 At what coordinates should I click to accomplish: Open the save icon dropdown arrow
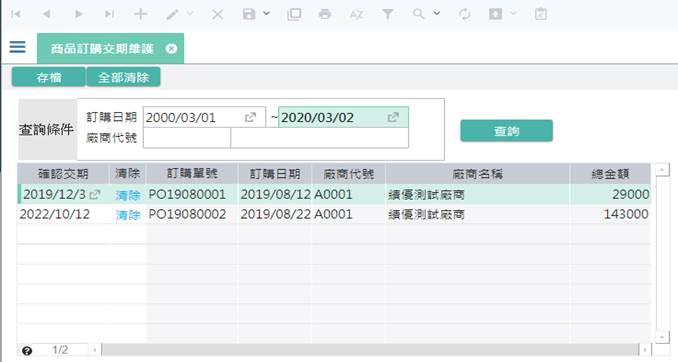266,13
